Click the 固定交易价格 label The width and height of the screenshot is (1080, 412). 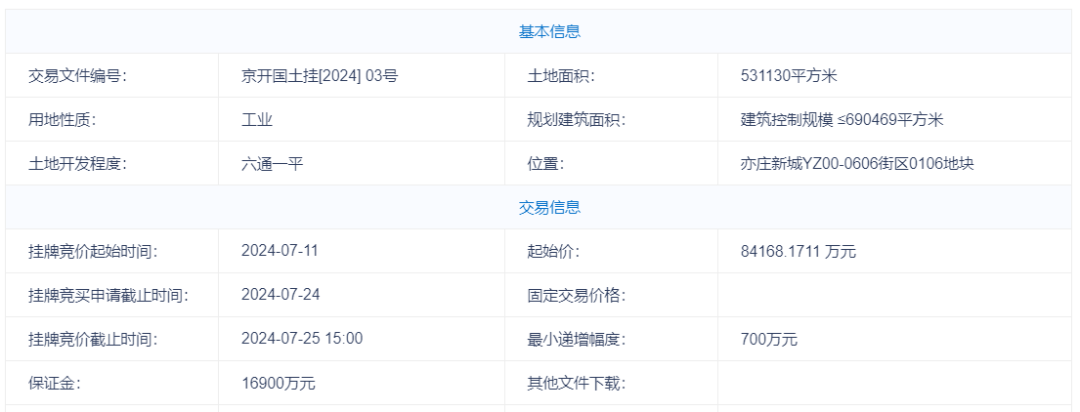point(575,295)
